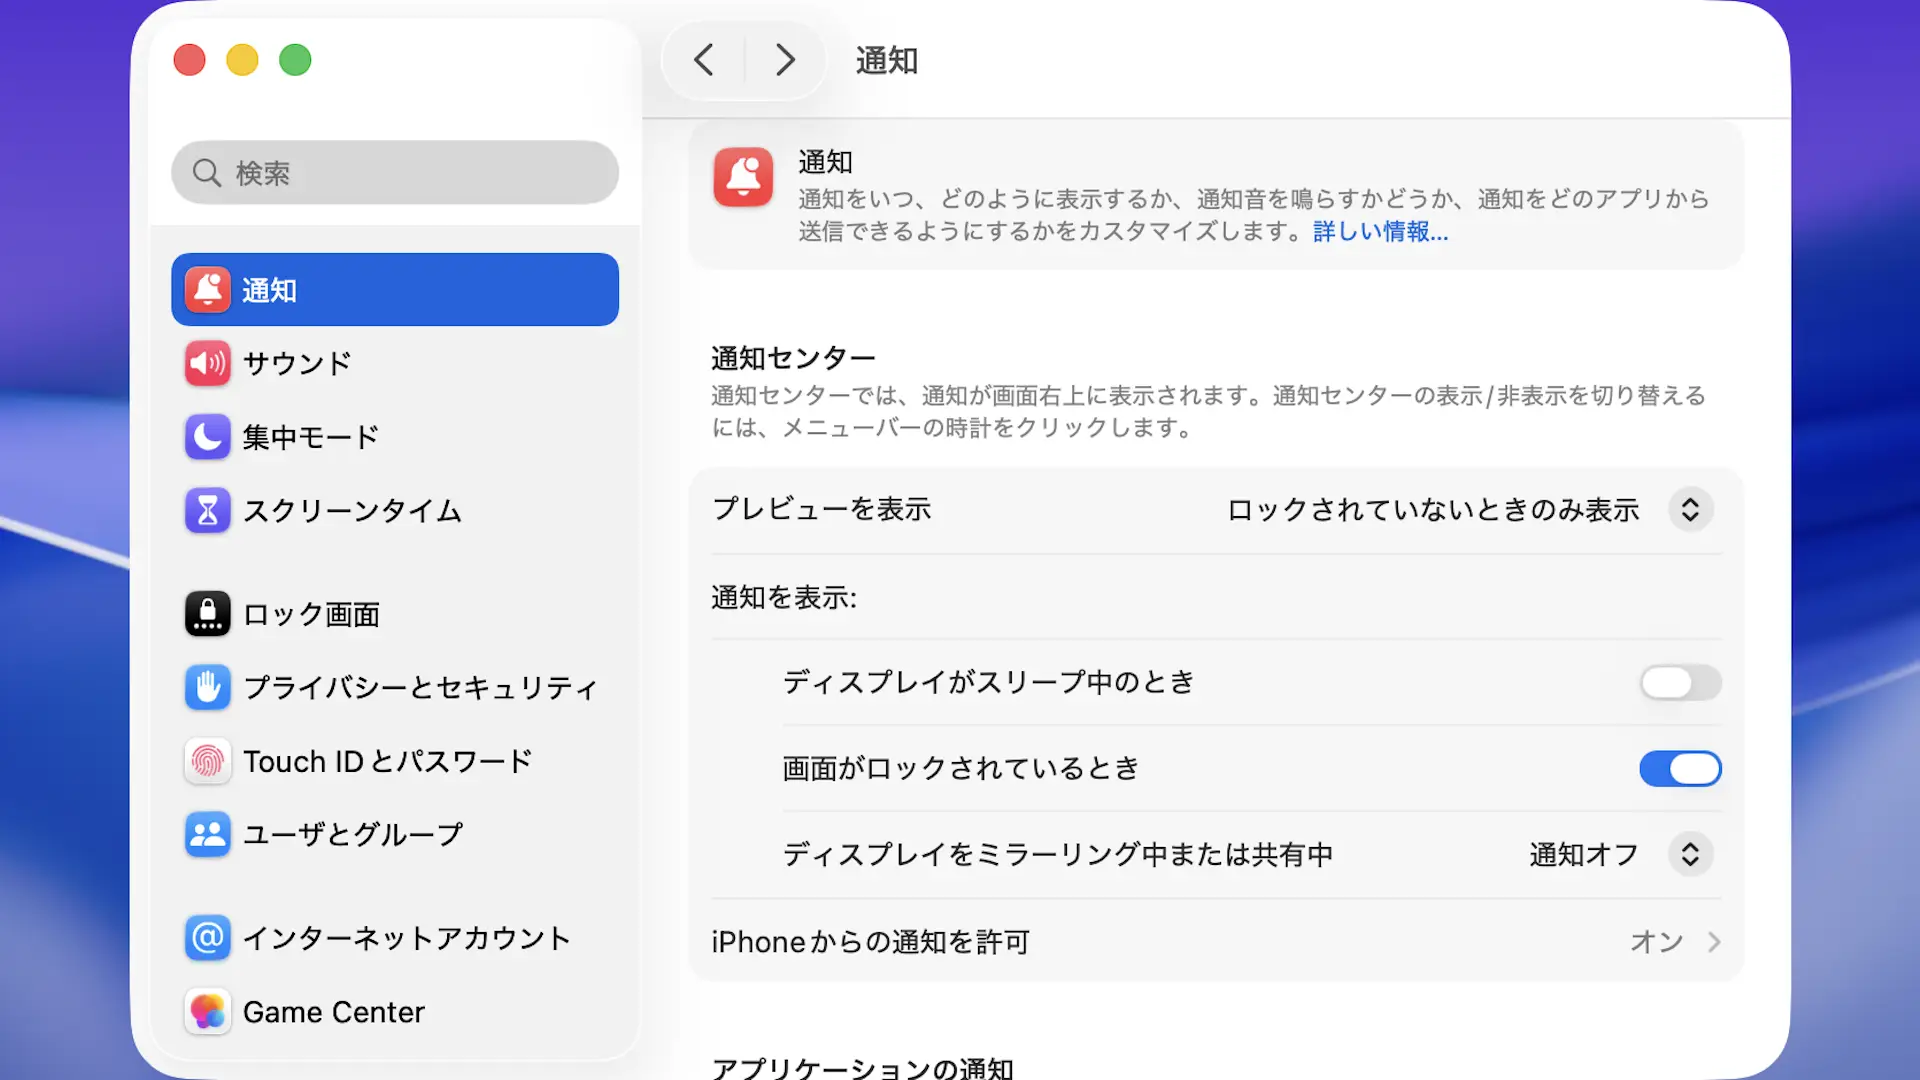Open the Show previews (プレビューを表示) dropdown
The height and width of the screenshot is (1080, 1920).
pos(1690,510)
